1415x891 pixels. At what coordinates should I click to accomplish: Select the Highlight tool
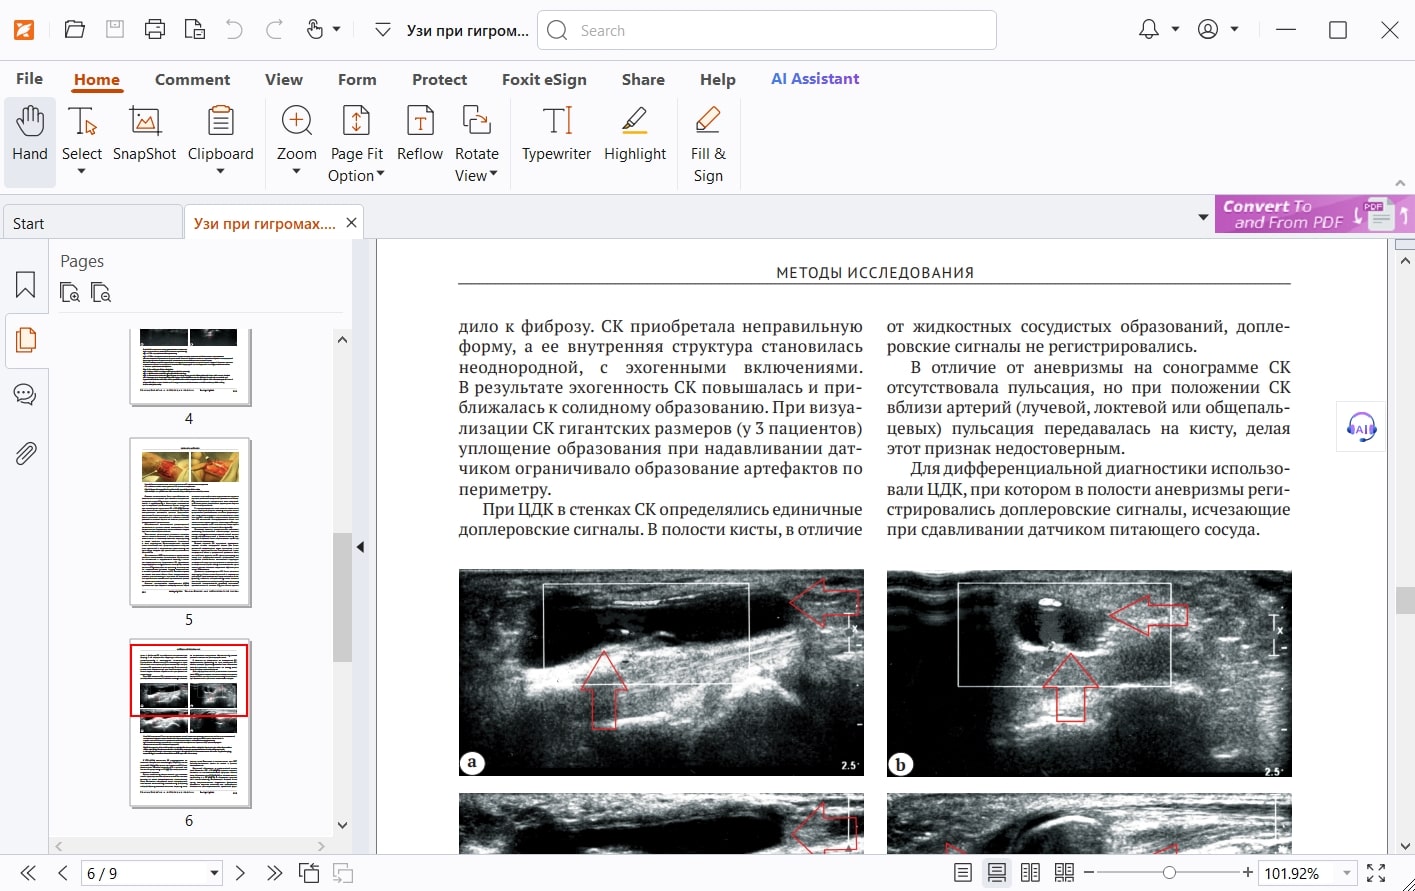pos(635,134)
